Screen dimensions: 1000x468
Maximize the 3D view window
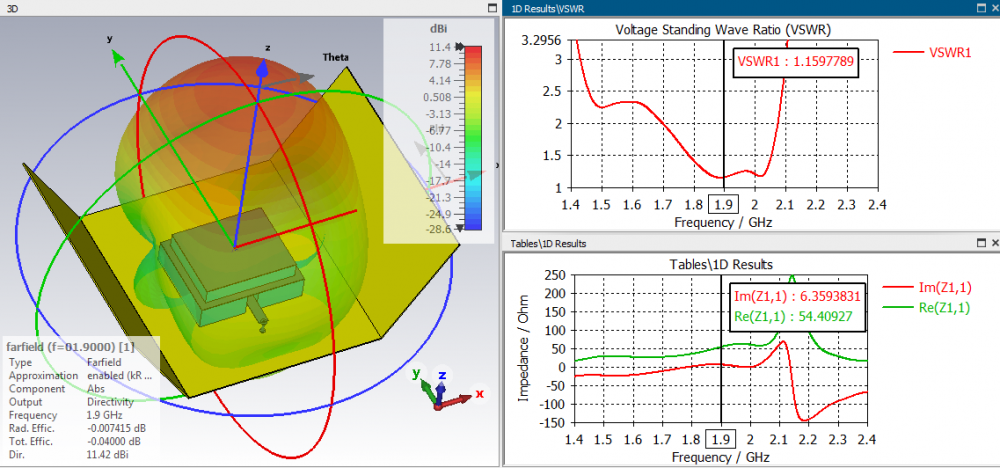pyautogui.click(x=492, y=8)
